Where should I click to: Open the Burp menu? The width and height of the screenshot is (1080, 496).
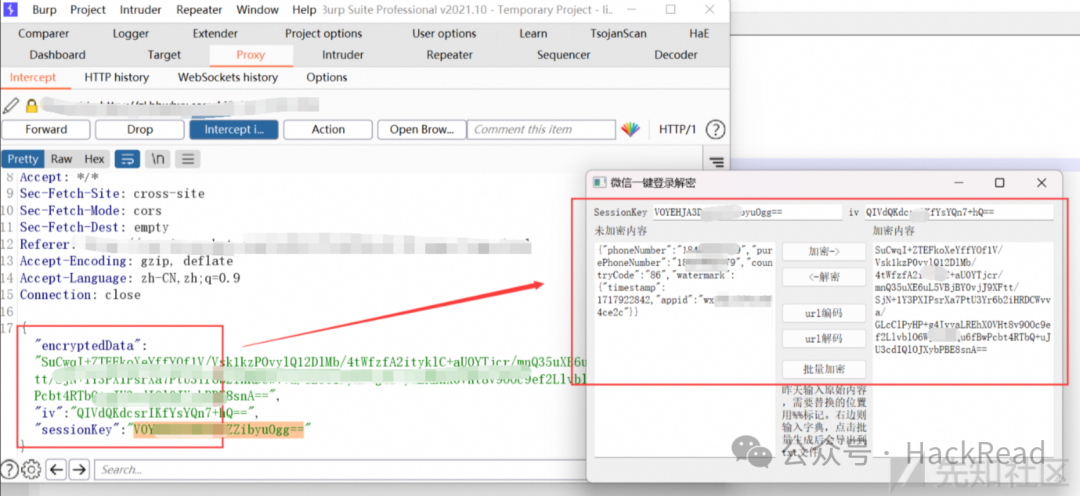44,10
